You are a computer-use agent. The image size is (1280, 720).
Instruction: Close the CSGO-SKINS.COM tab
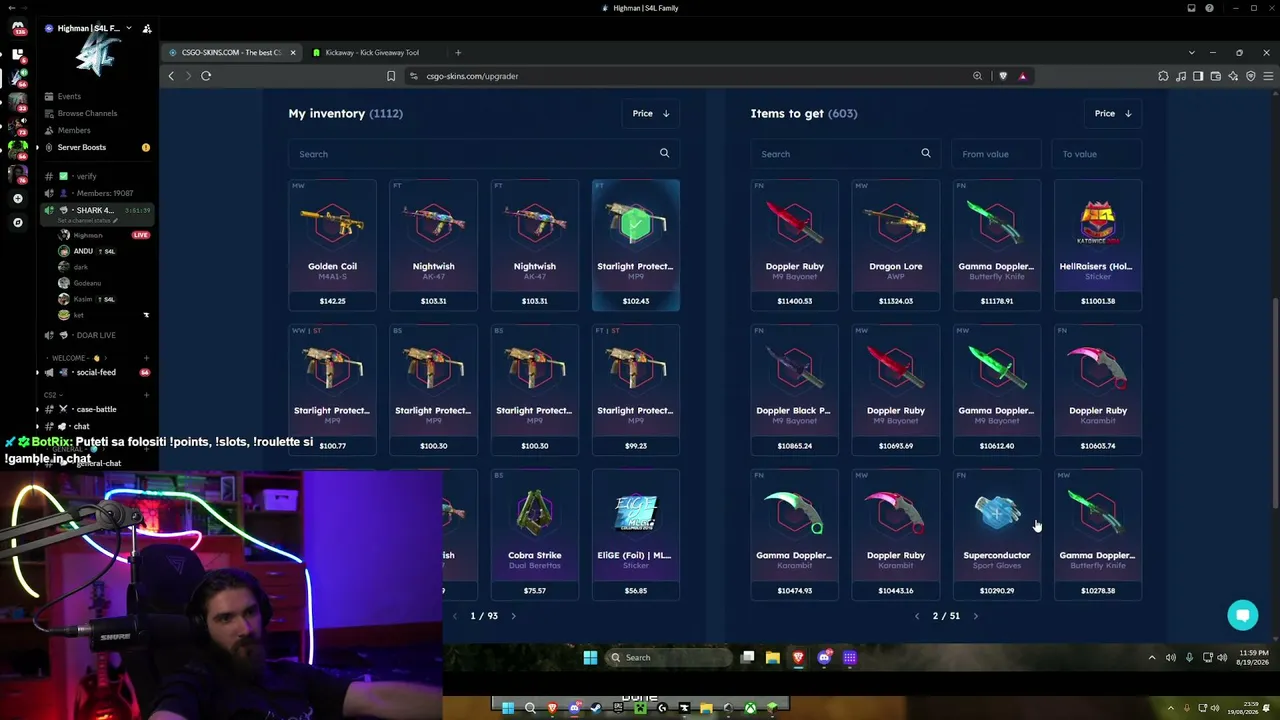(x=293, y=52)
